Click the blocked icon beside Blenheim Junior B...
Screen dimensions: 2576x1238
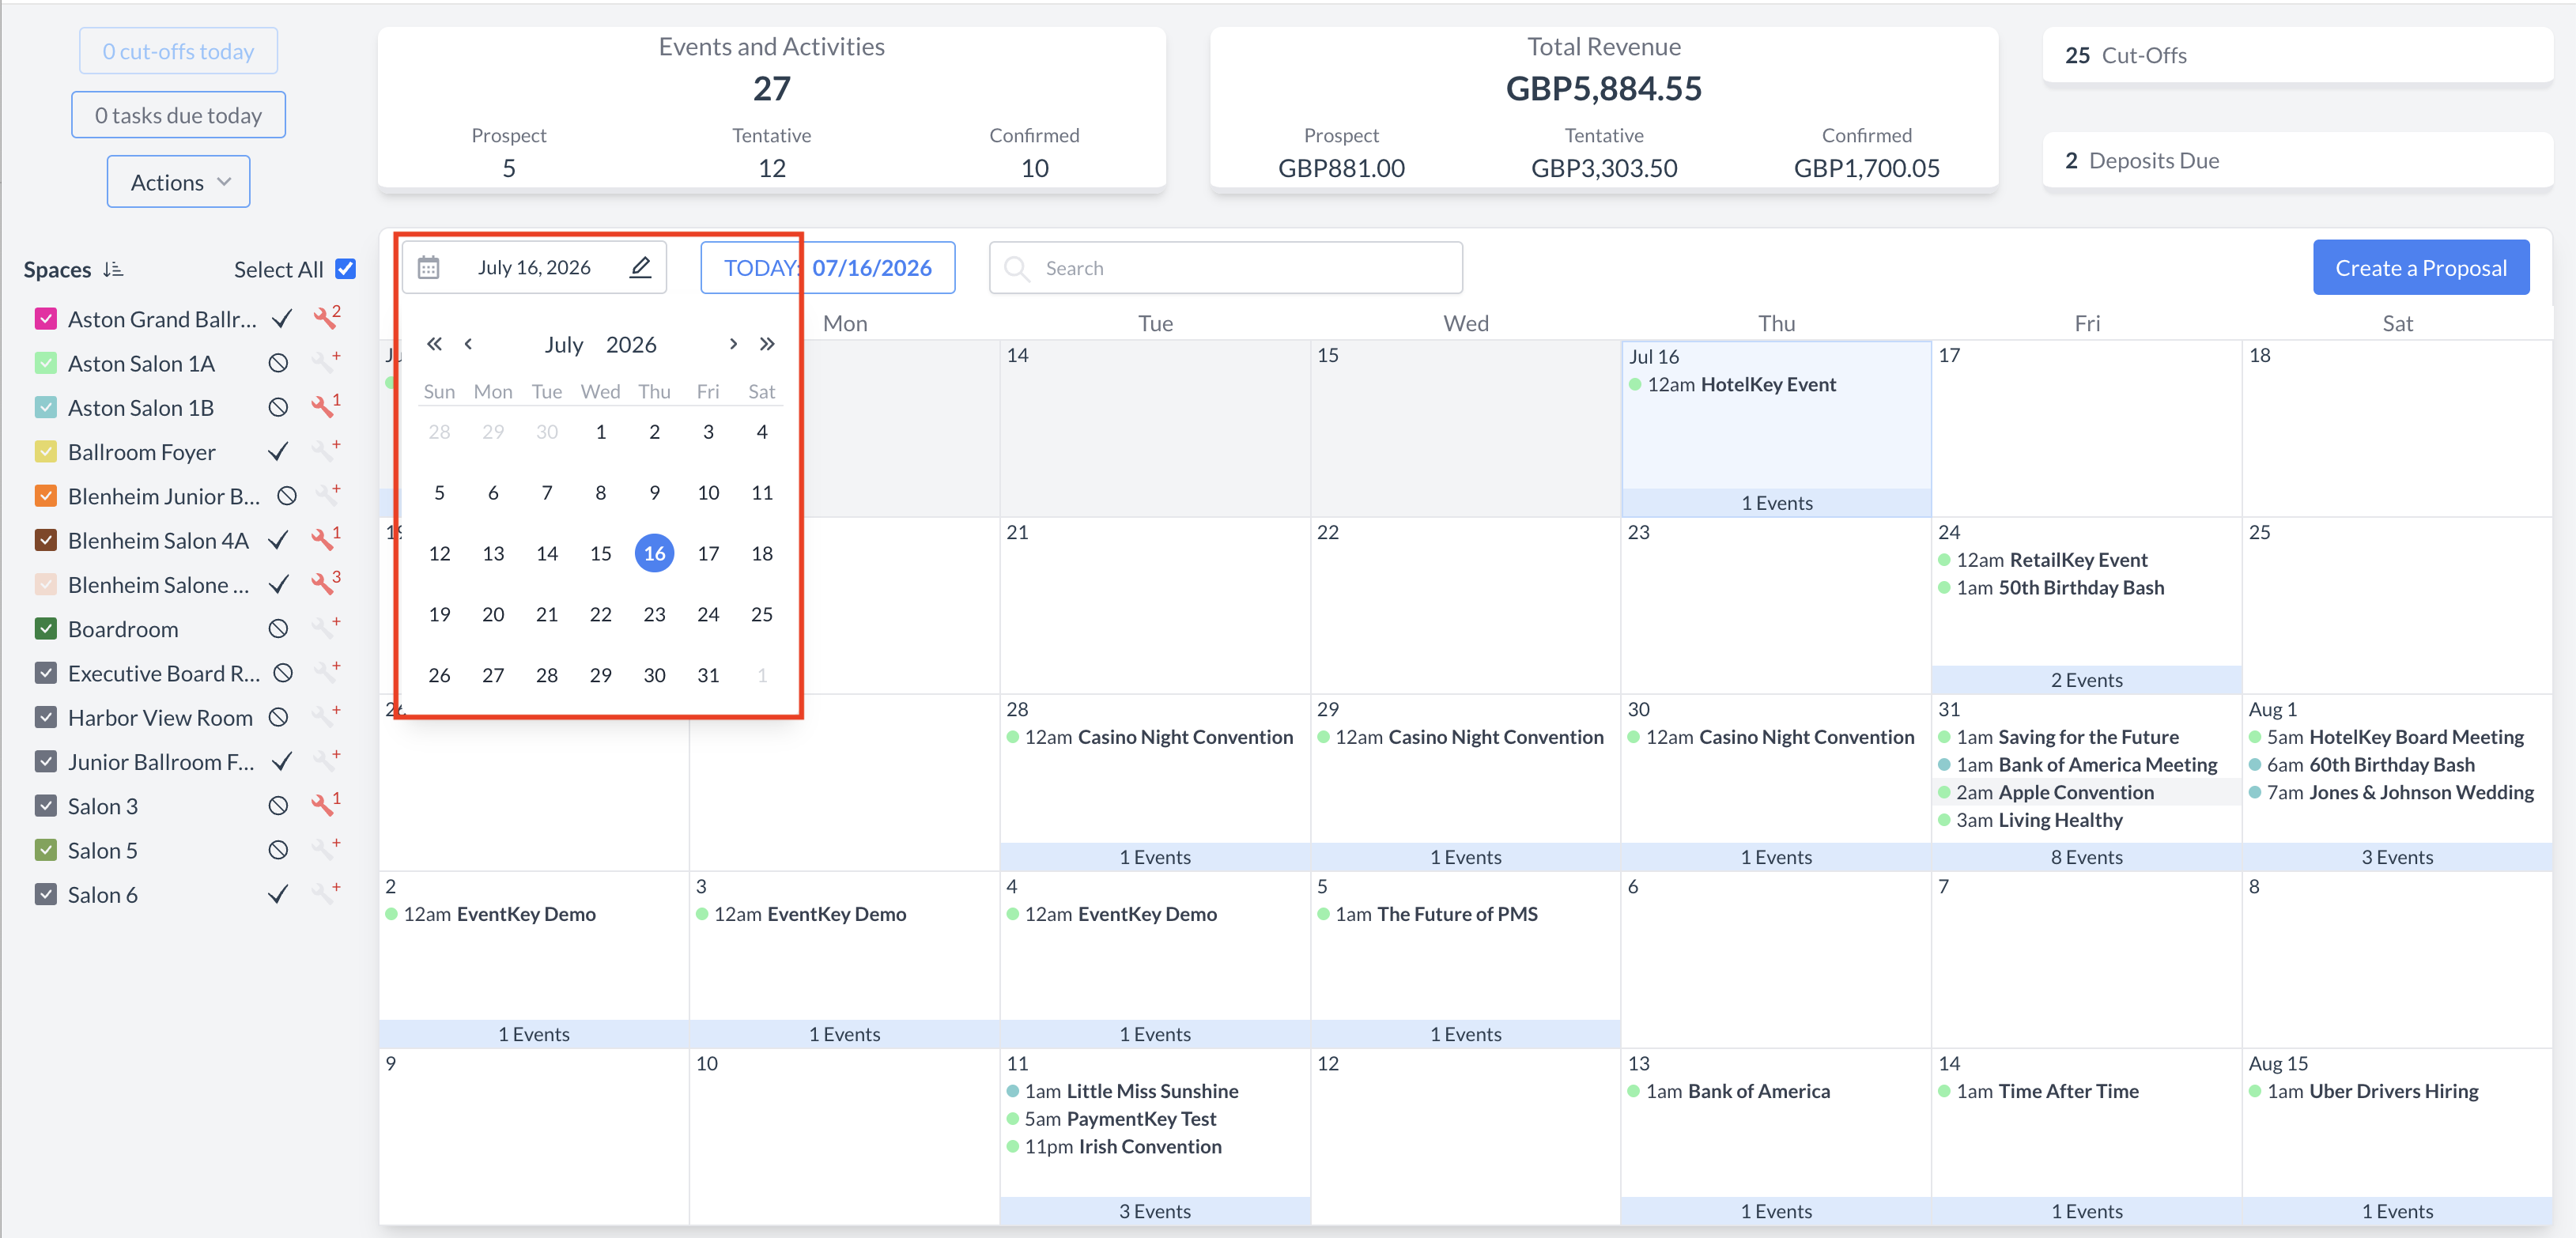(286, 496)
